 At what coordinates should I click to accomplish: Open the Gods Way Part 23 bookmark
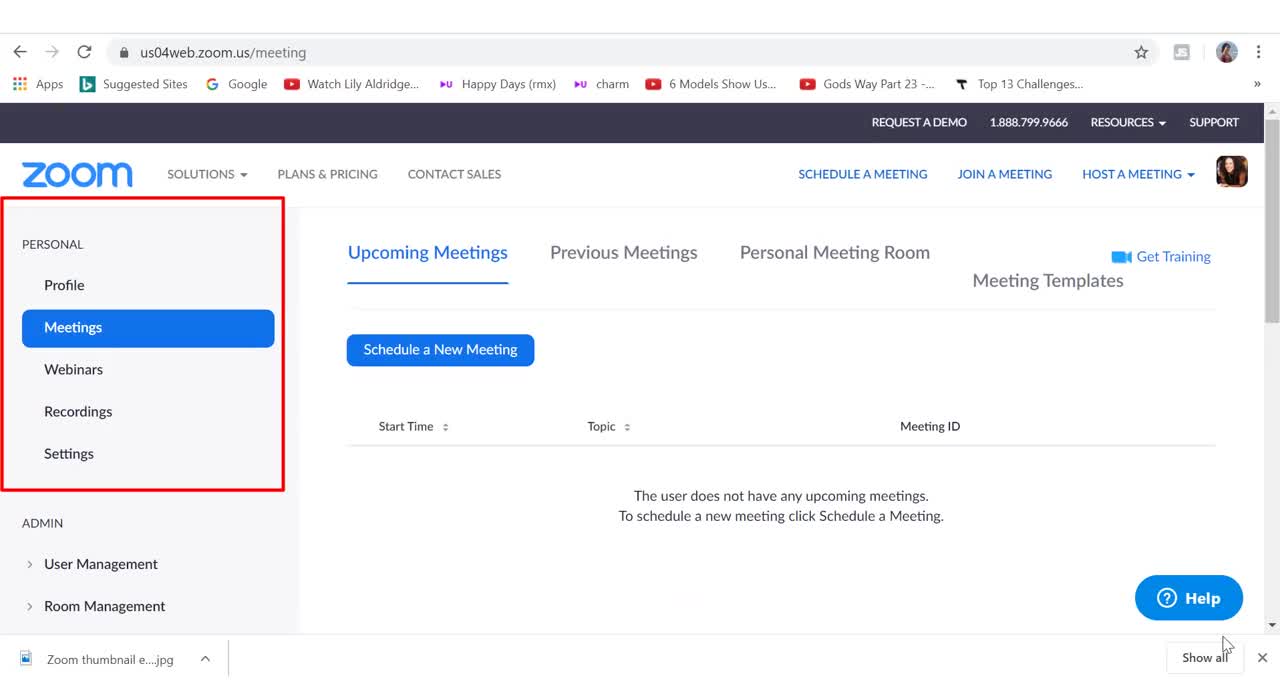click(868, 84)
